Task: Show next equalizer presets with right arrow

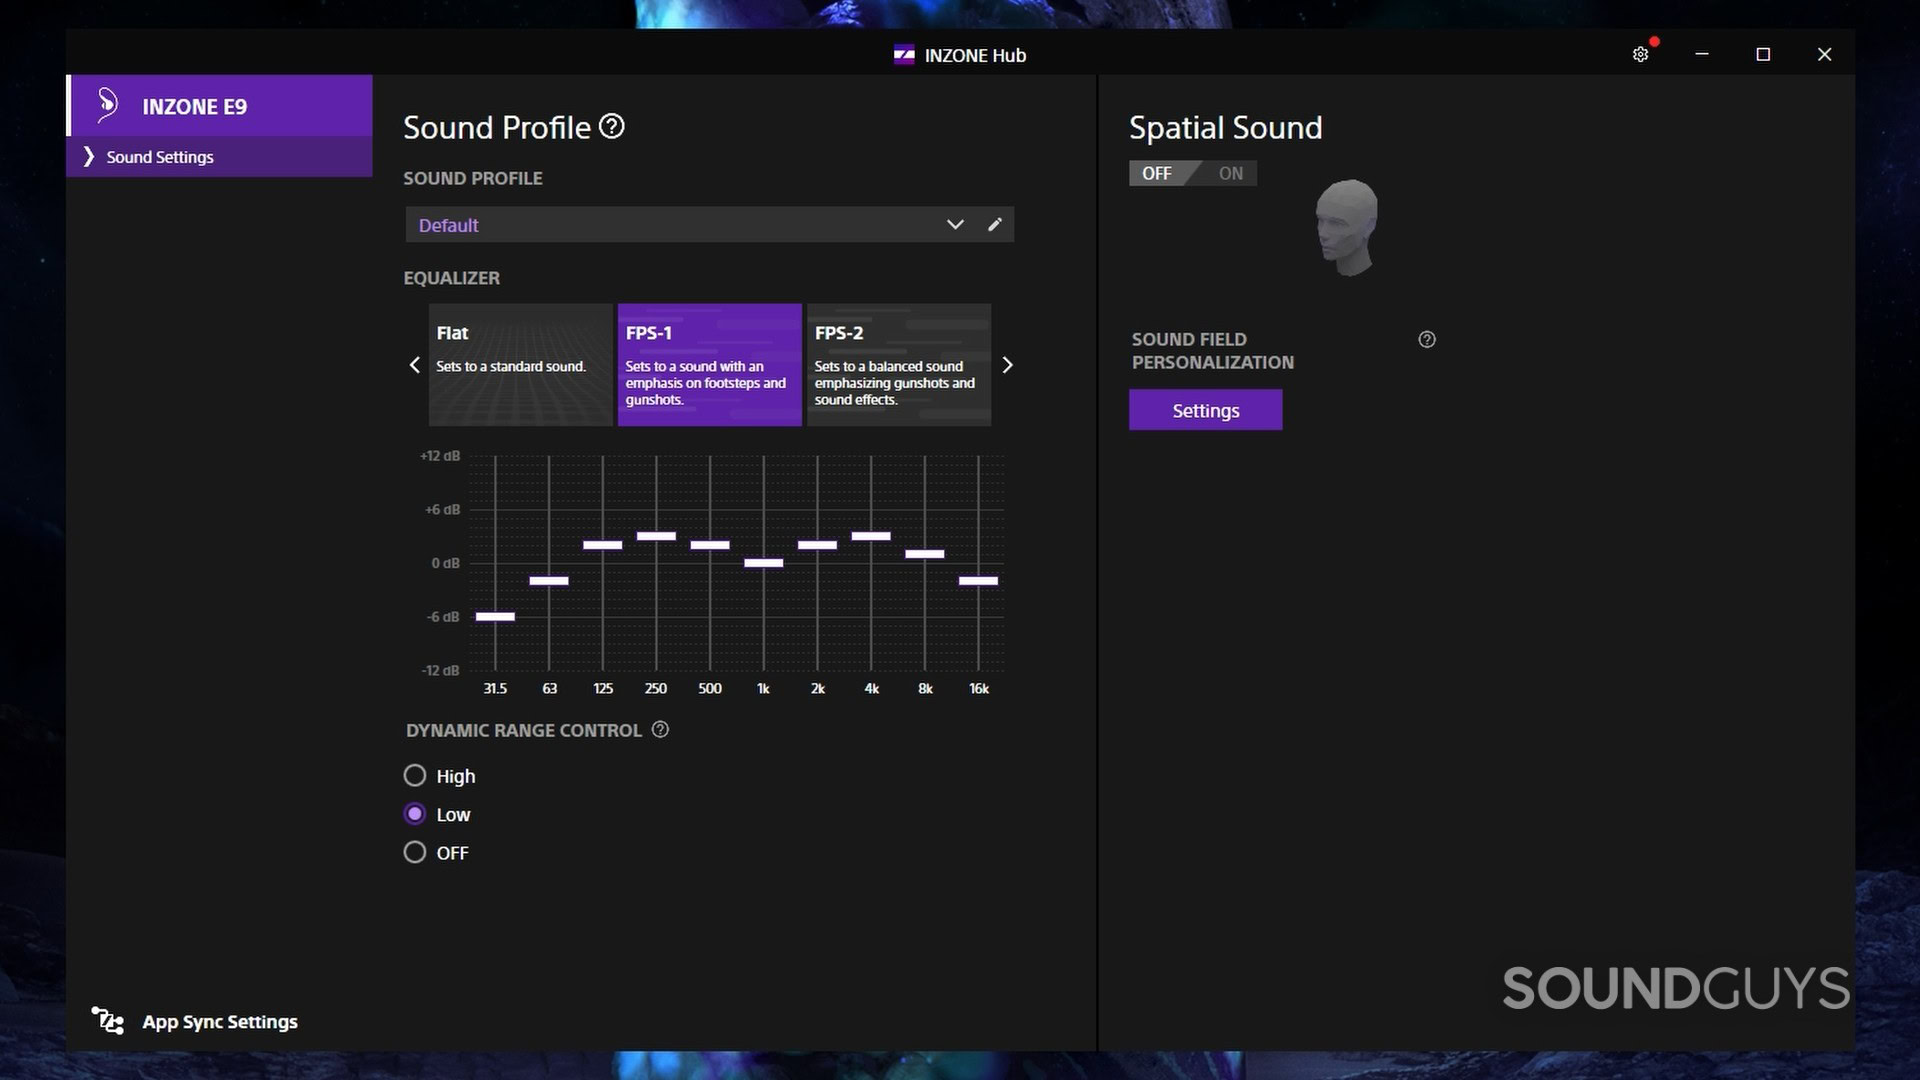Action: [x=1007, y=365]
